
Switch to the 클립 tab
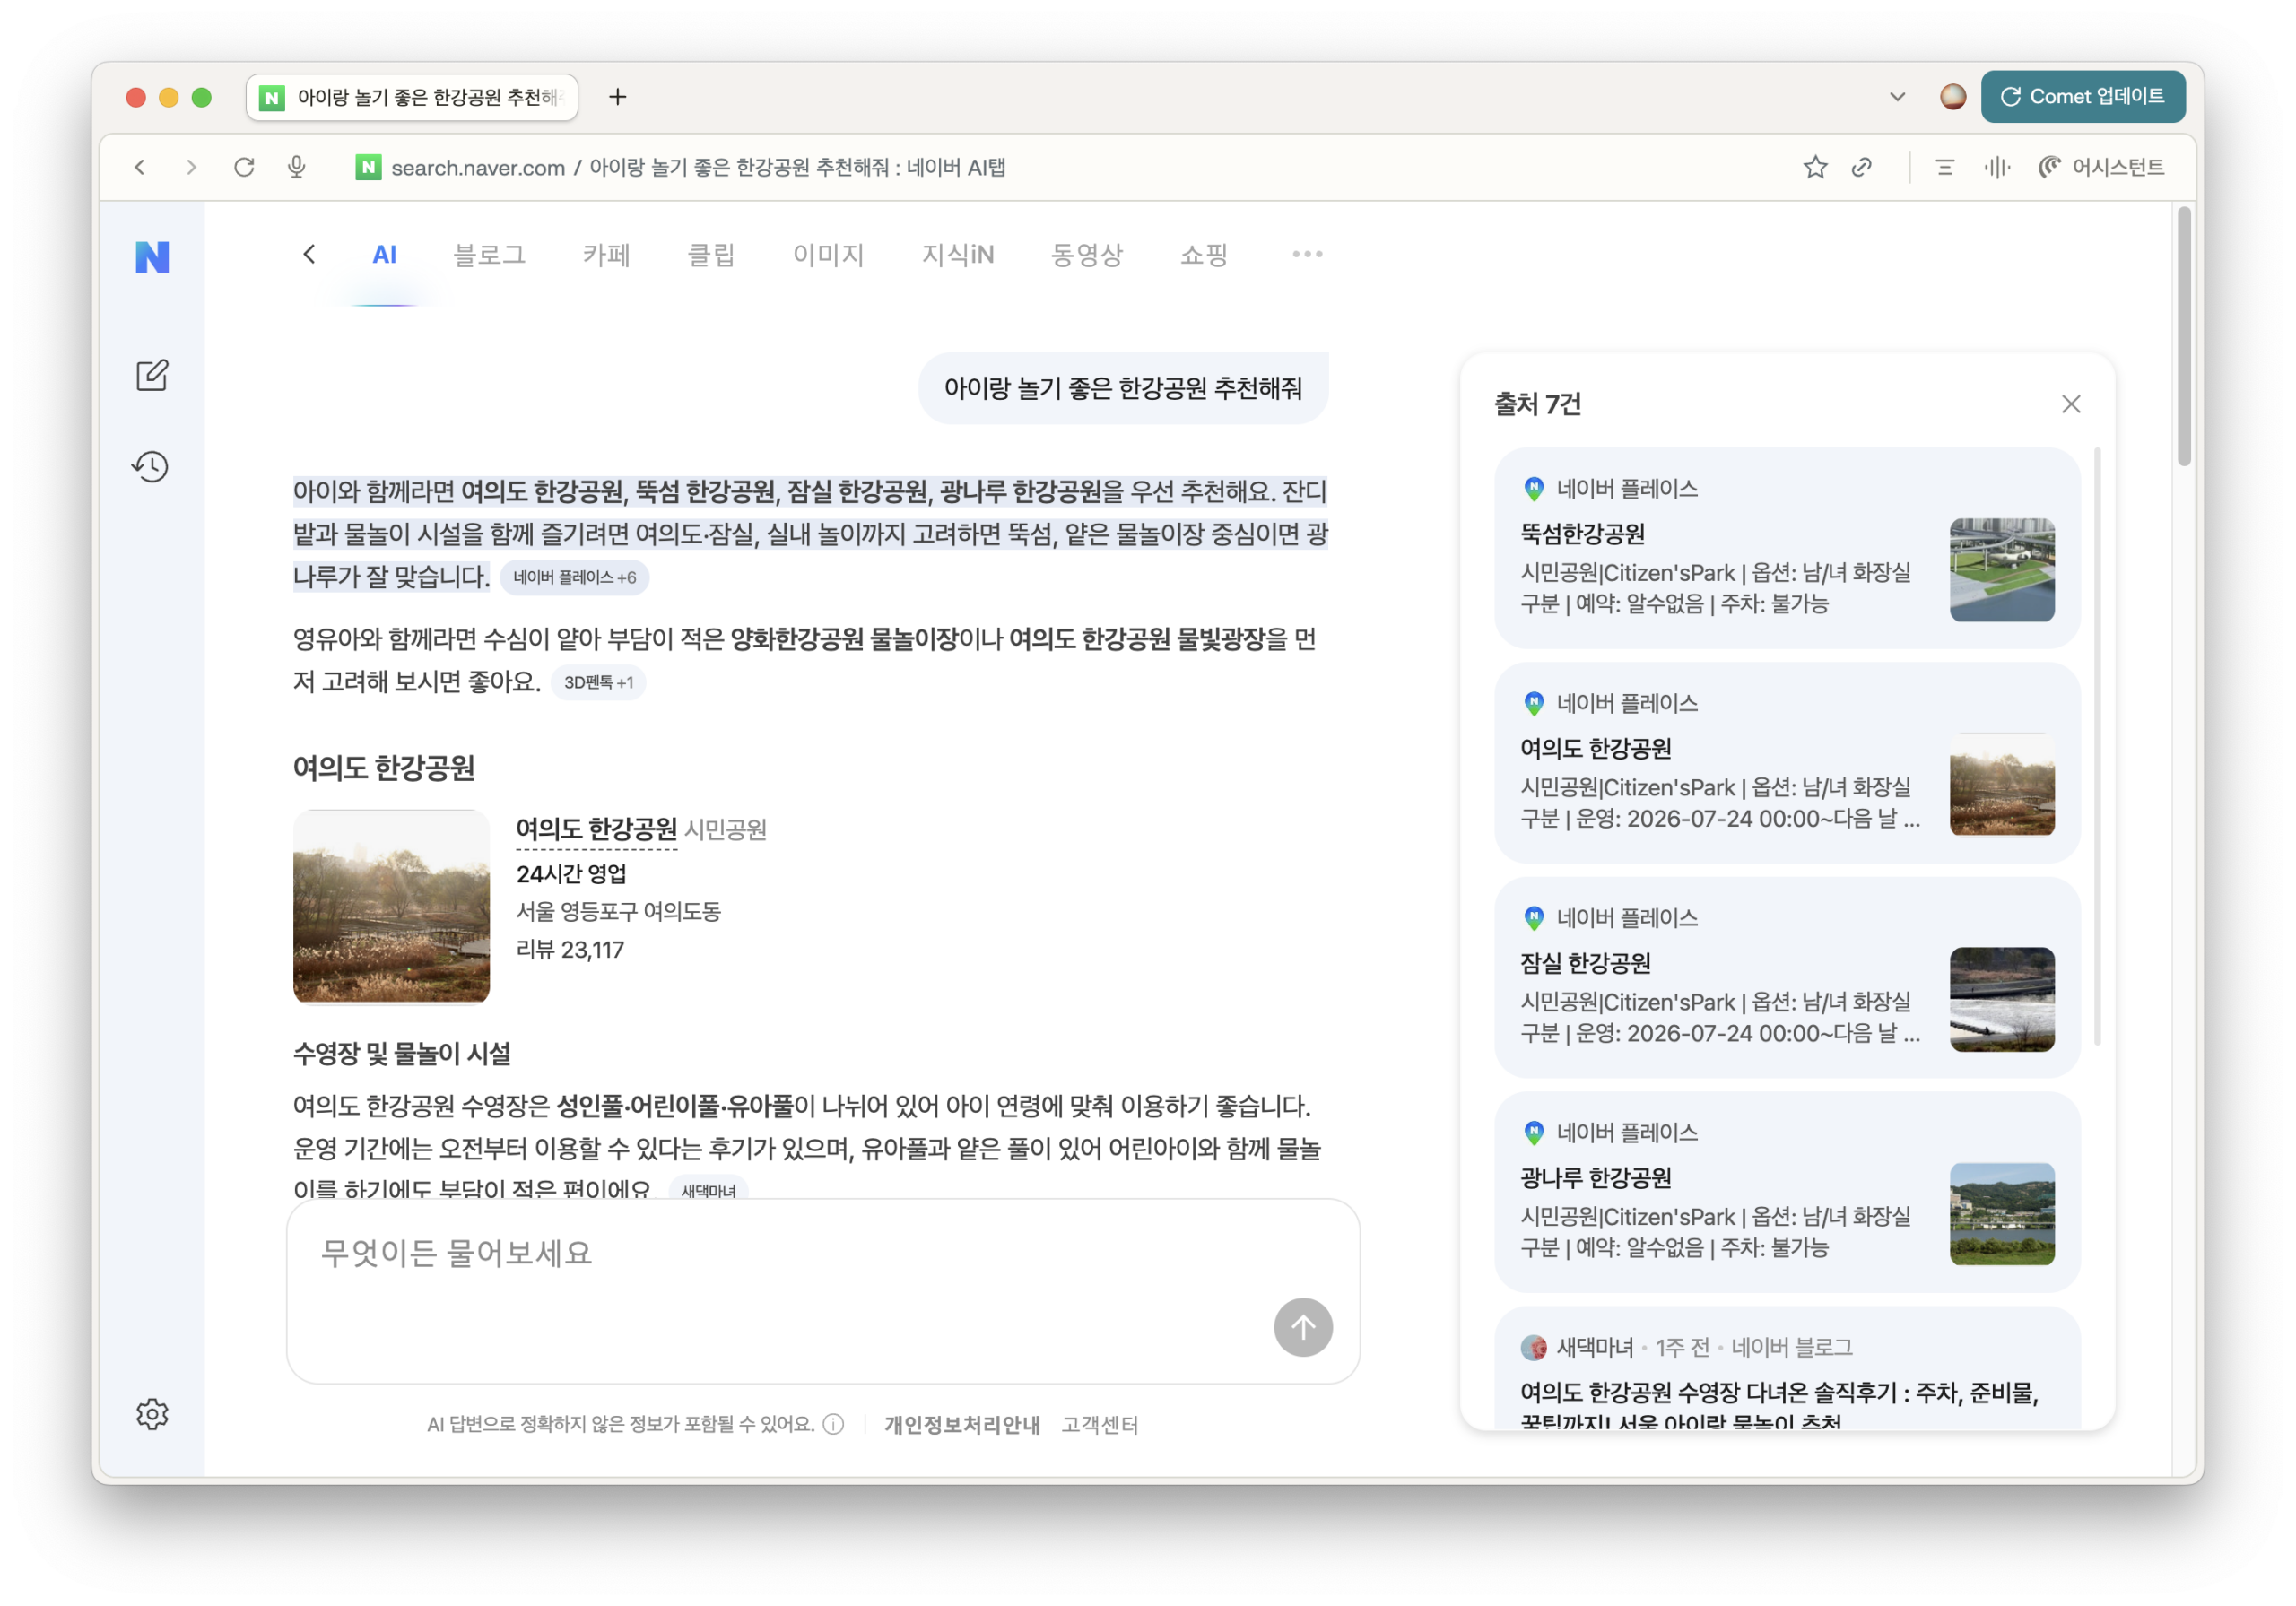712,255
